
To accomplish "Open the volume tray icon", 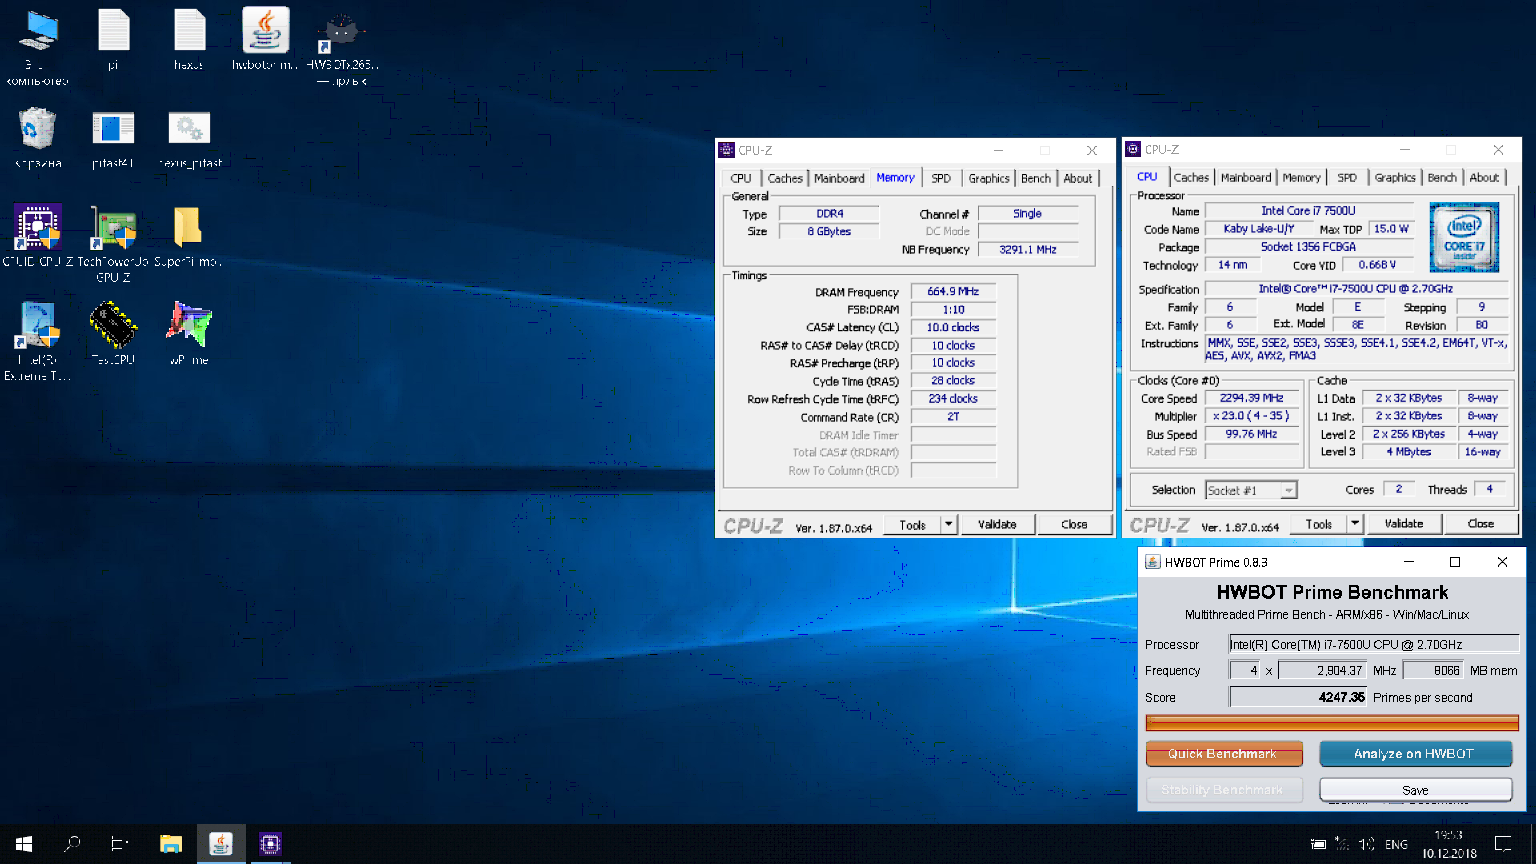I will pos(1367,844).
